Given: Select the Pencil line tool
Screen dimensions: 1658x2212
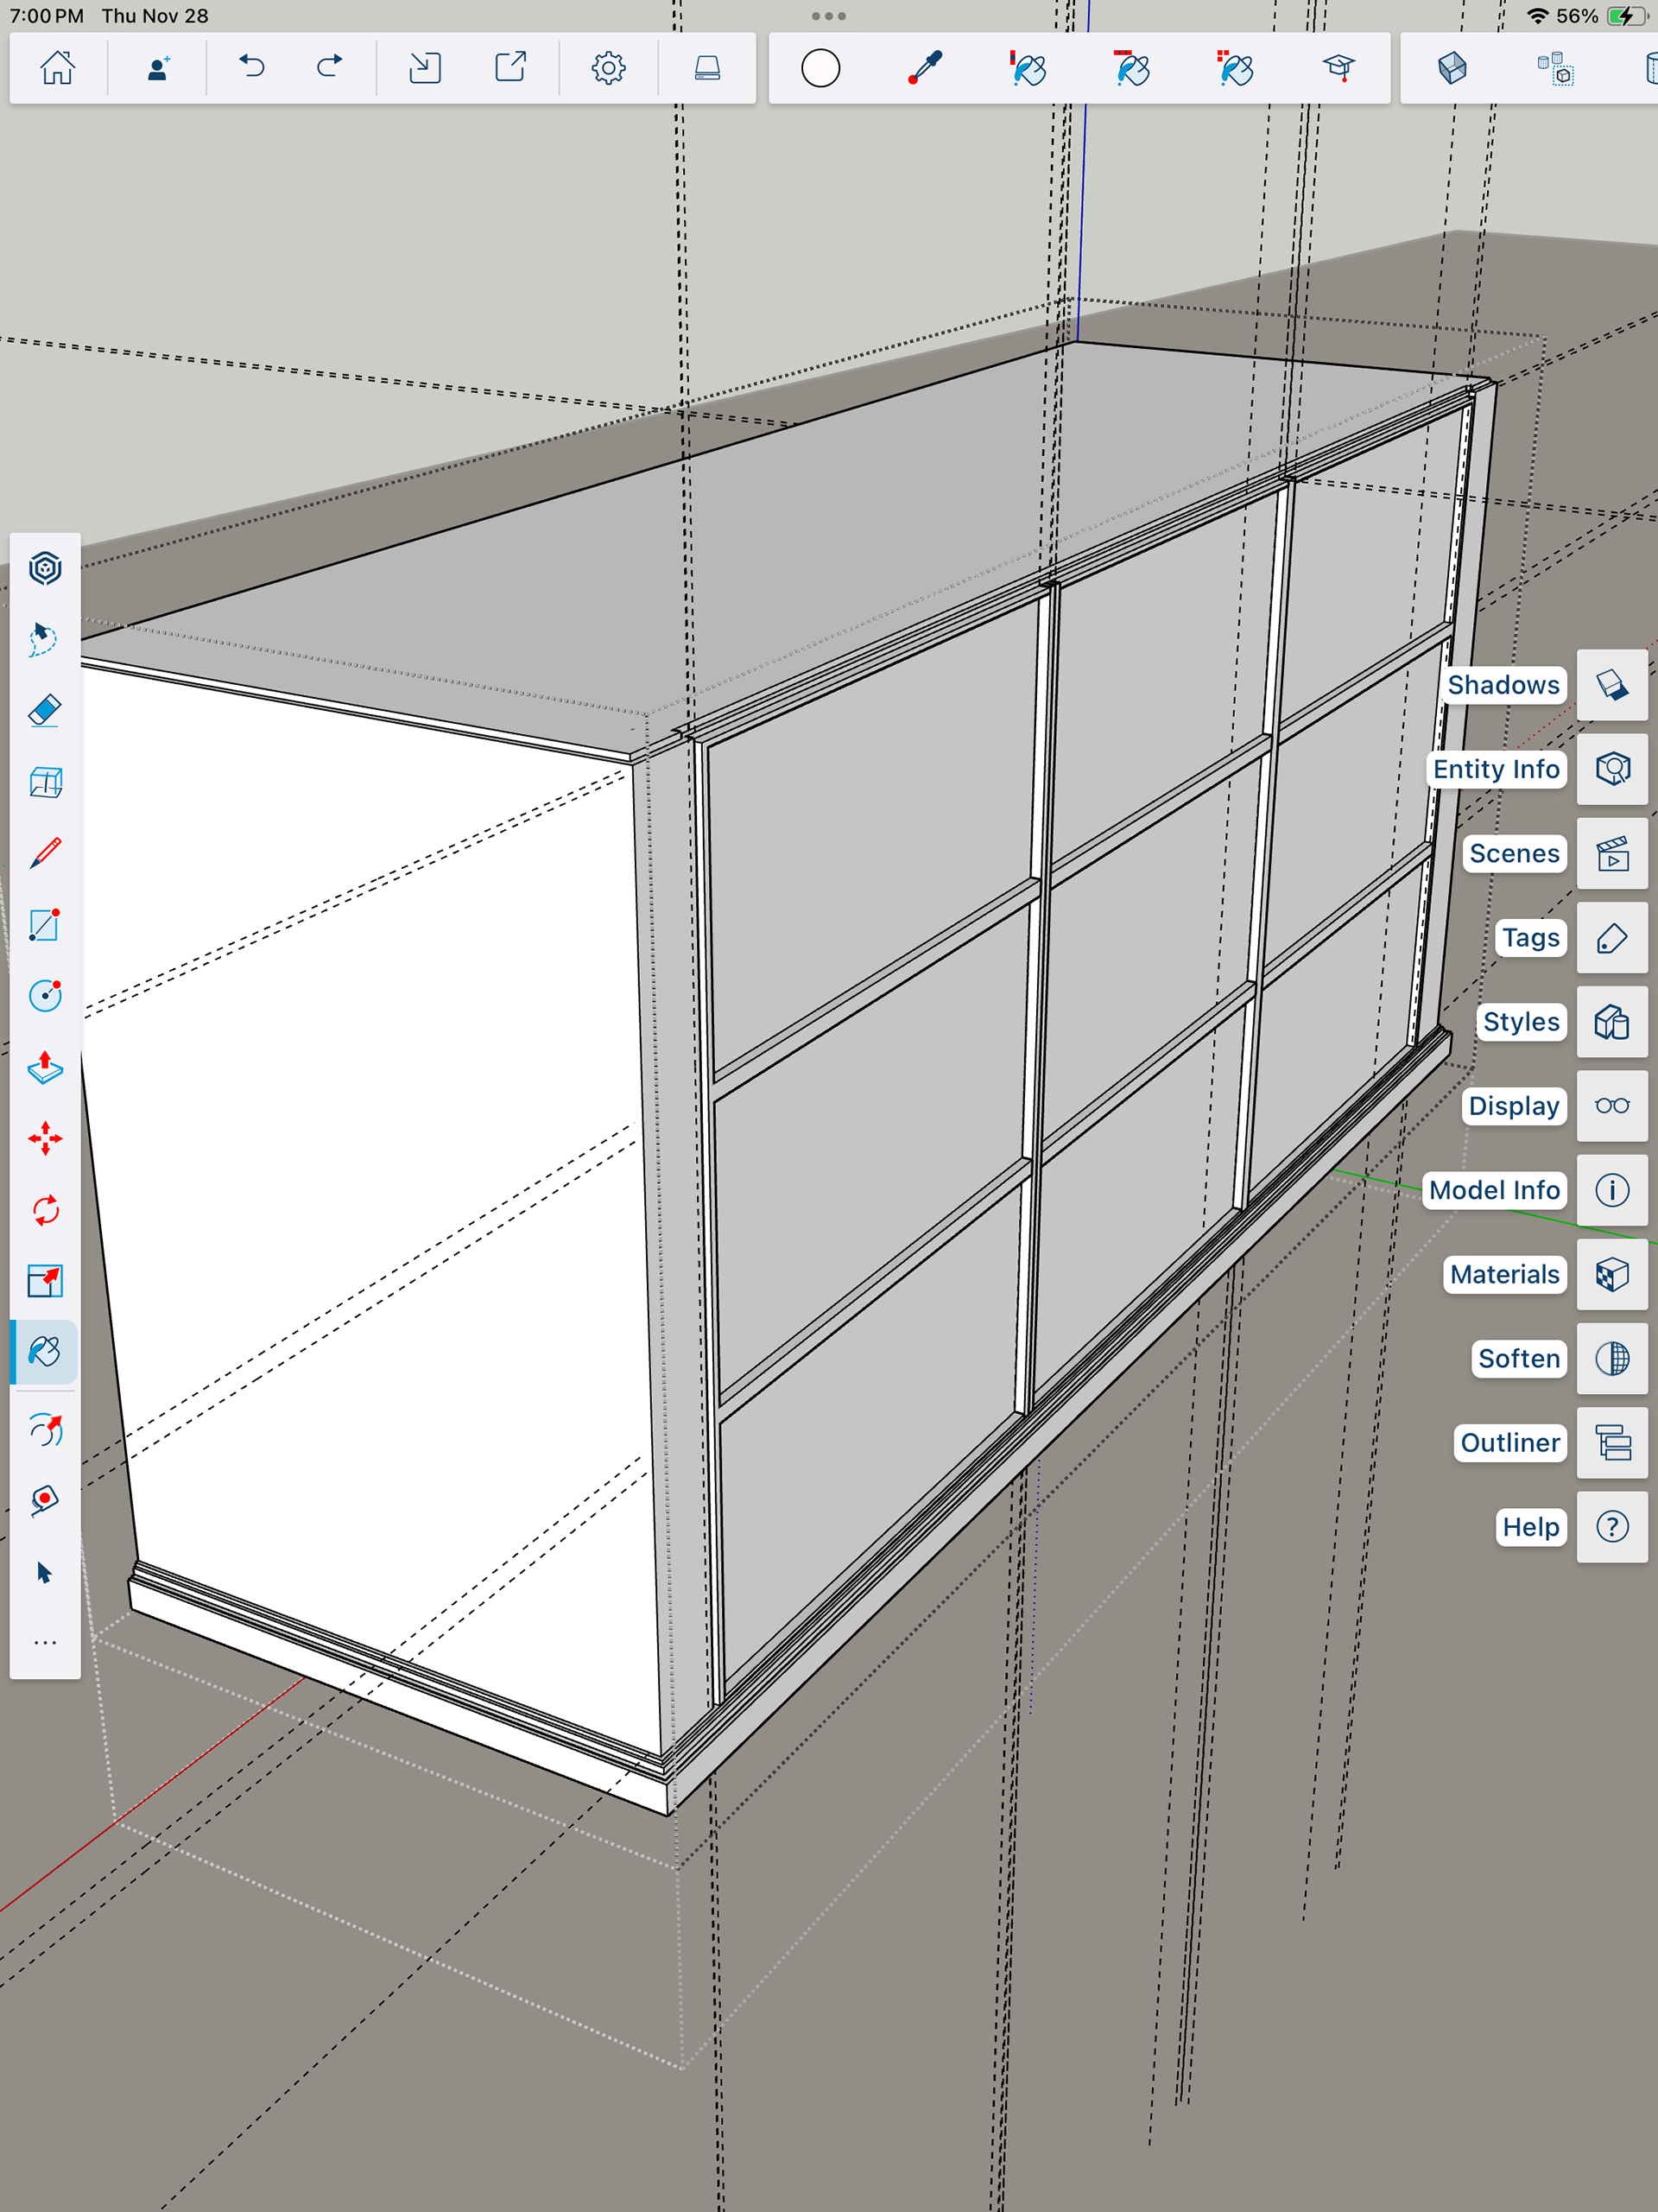Looking at the screenshot, I should [45, 853].
